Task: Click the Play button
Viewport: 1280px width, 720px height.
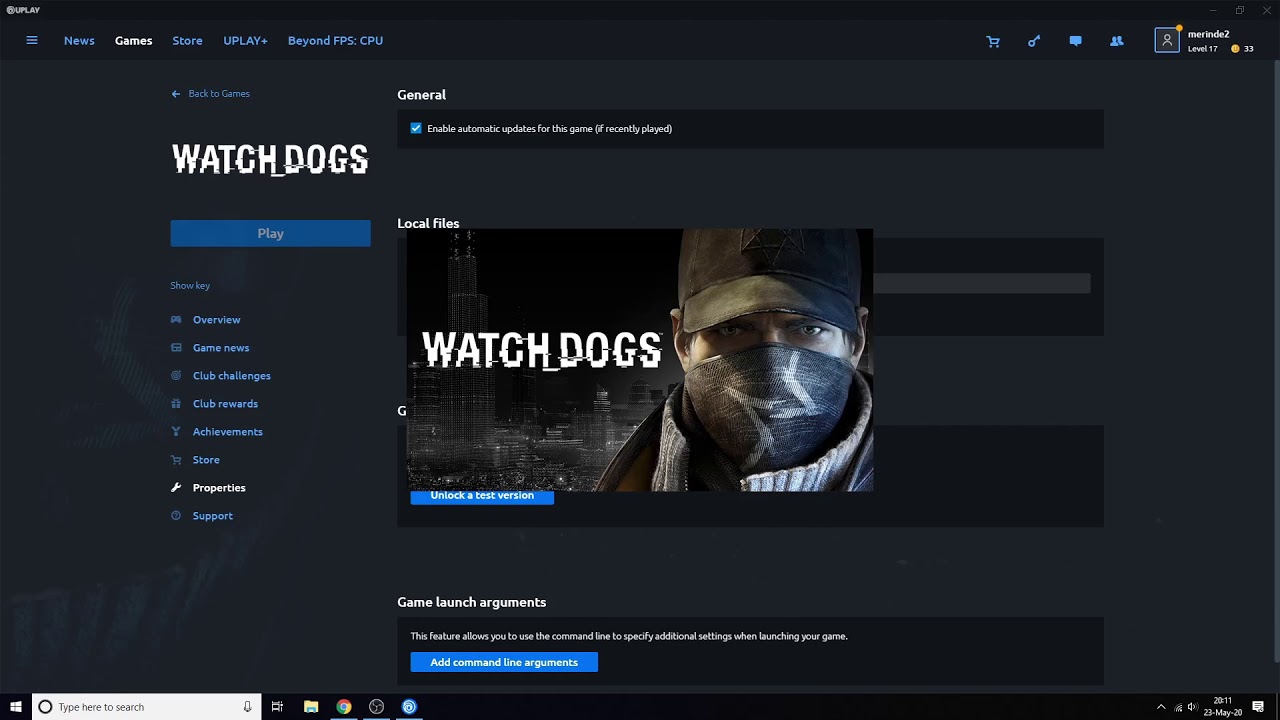Action: (270, 233)
